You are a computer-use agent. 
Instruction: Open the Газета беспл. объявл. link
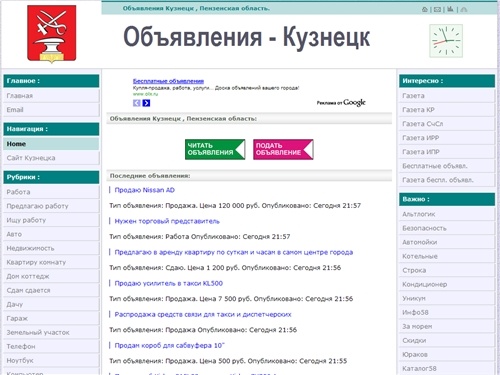(447, 180)
